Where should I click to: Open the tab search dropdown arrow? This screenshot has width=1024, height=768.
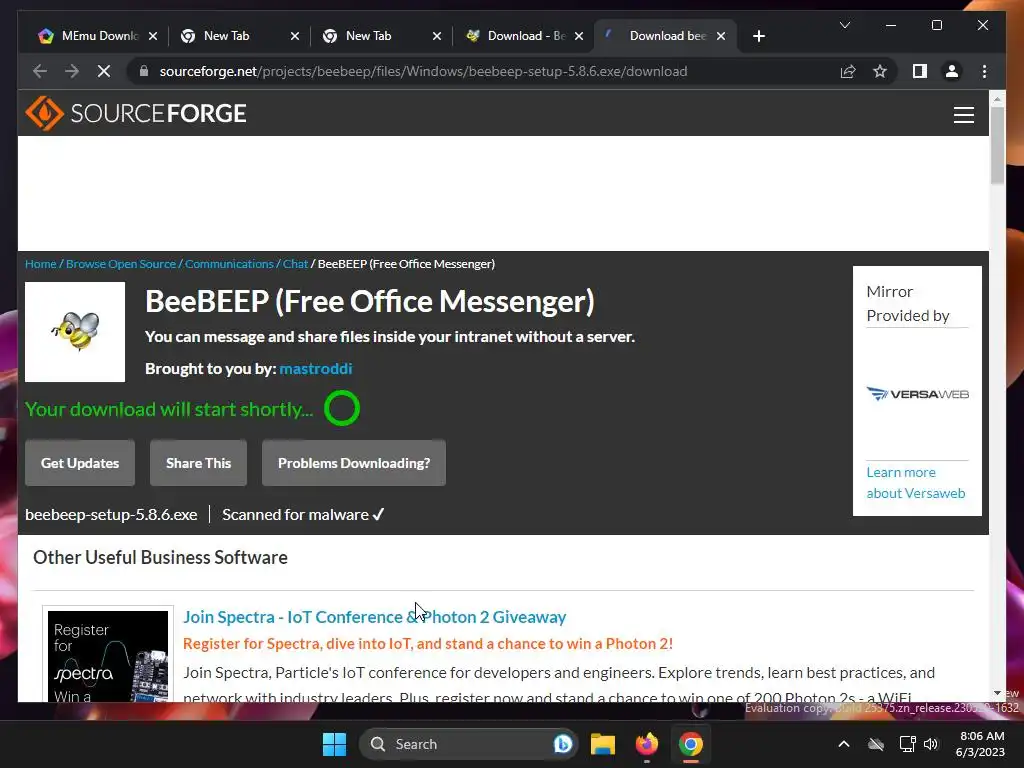coord(844,25)
